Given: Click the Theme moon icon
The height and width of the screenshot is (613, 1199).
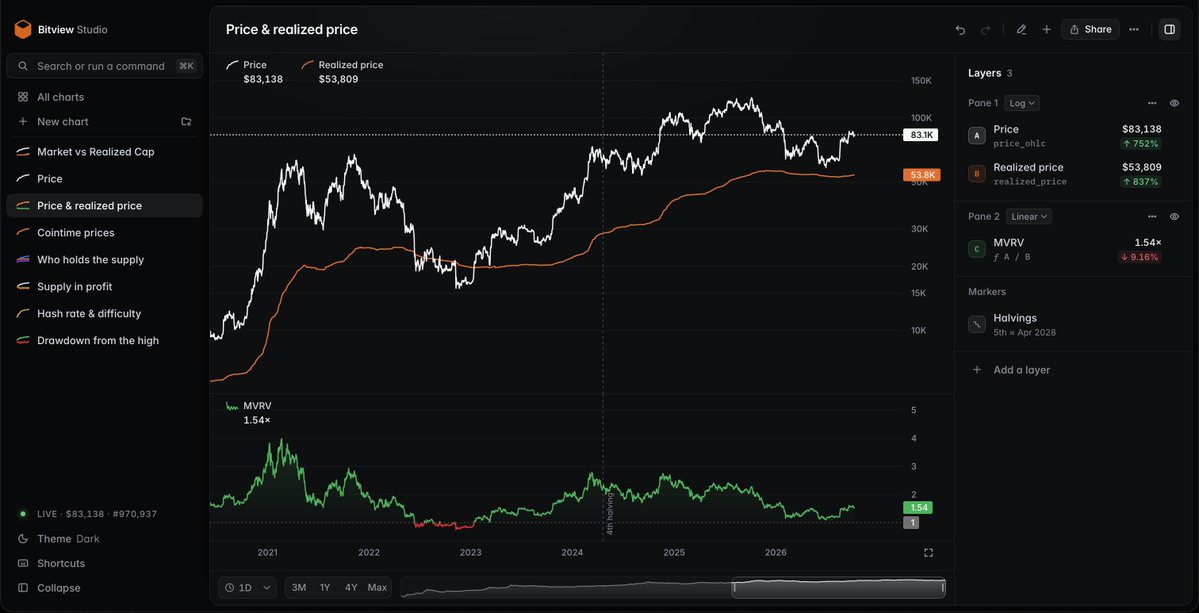Looking at the screenshot, I should tap(23, 539).
